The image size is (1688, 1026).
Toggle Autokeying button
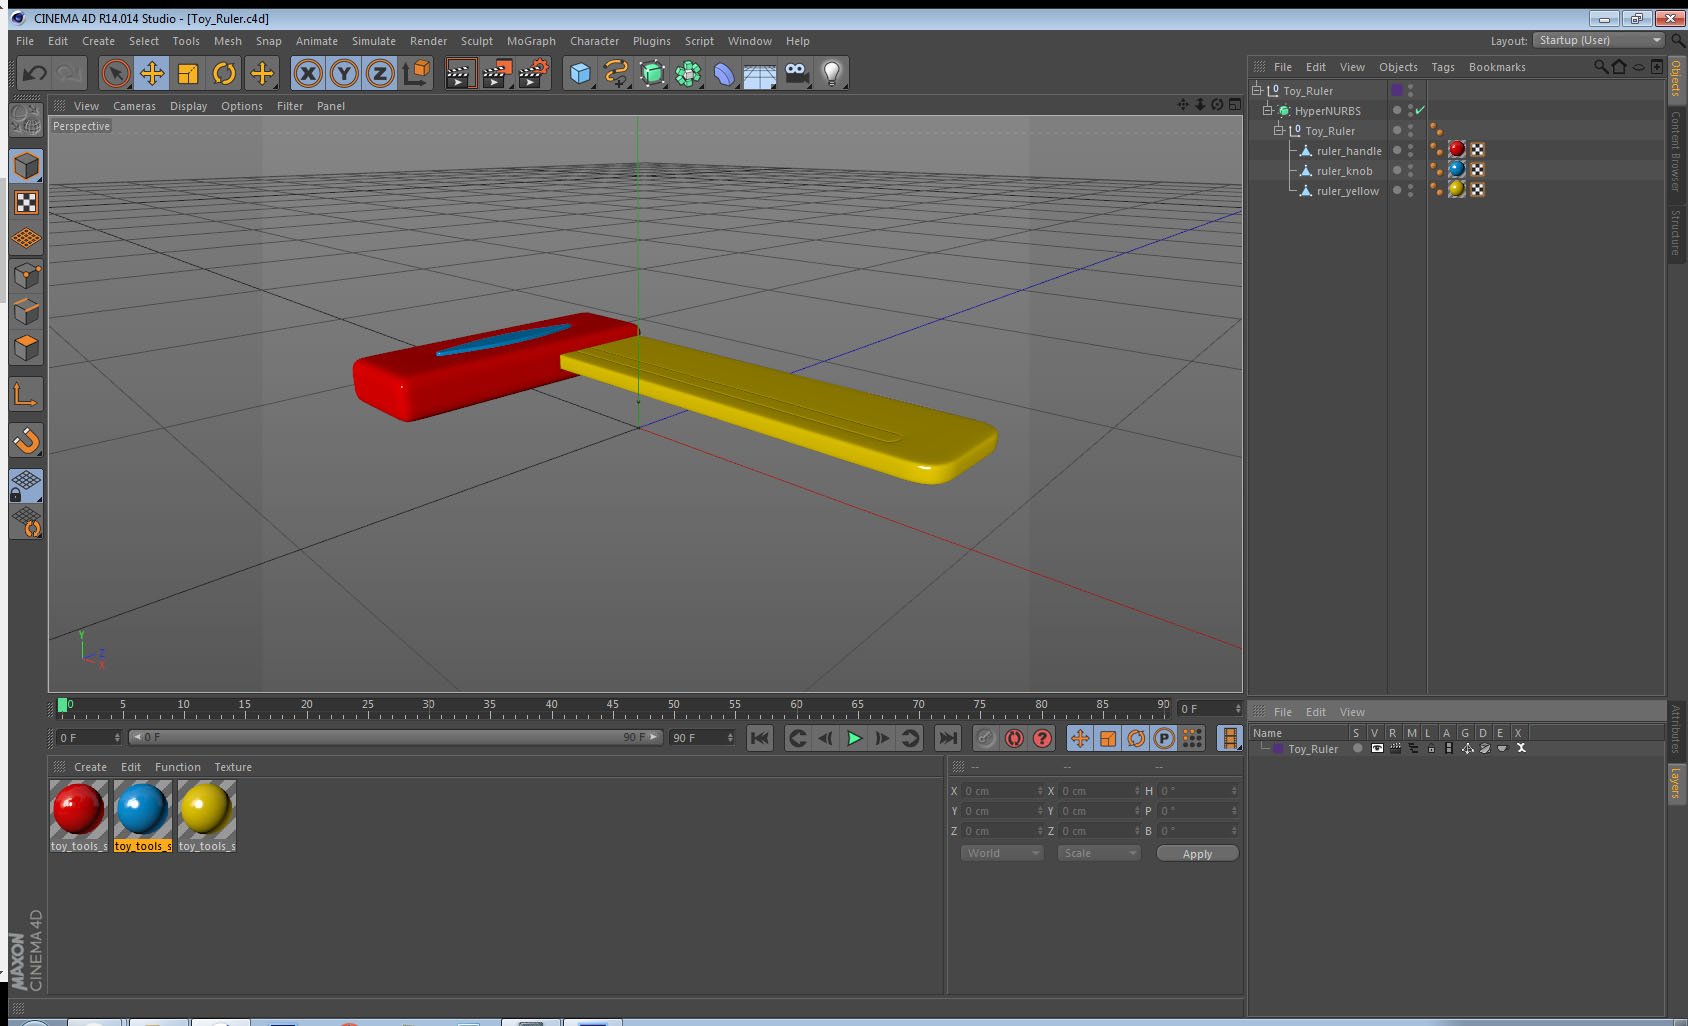[1014, 738]
